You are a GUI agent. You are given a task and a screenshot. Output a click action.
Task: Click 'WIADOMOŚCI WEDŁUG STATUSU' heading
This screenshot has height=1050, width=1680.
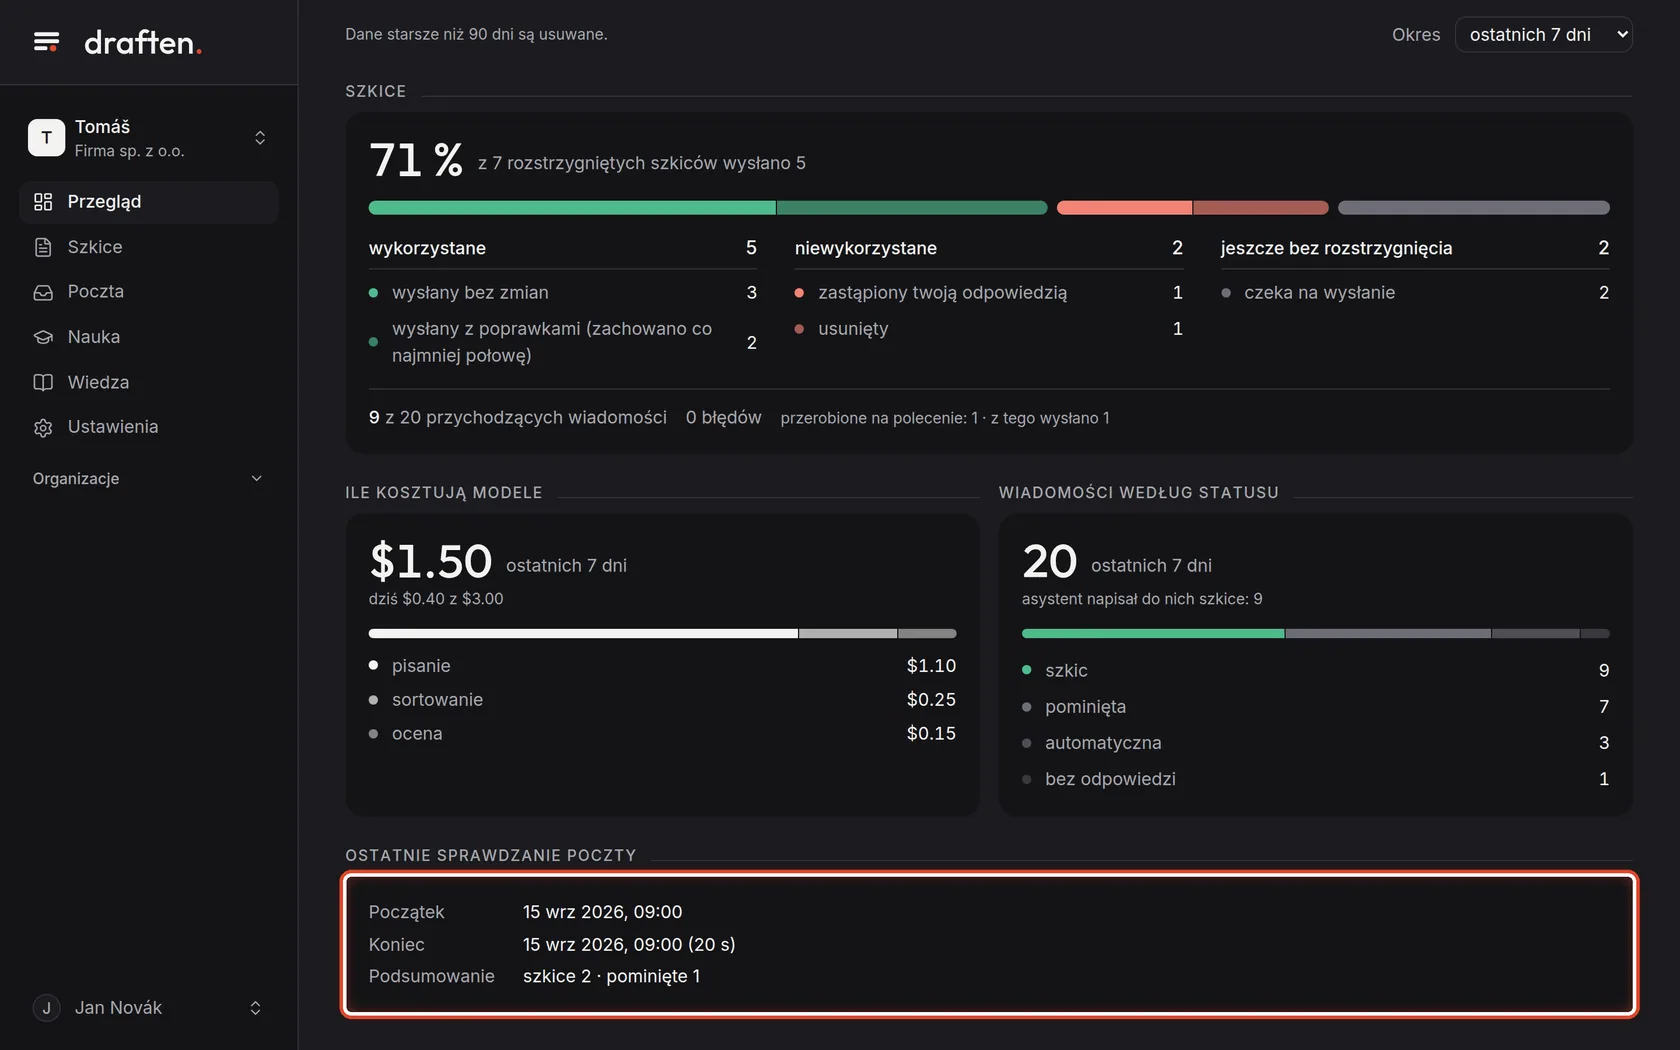(1139, 493)
